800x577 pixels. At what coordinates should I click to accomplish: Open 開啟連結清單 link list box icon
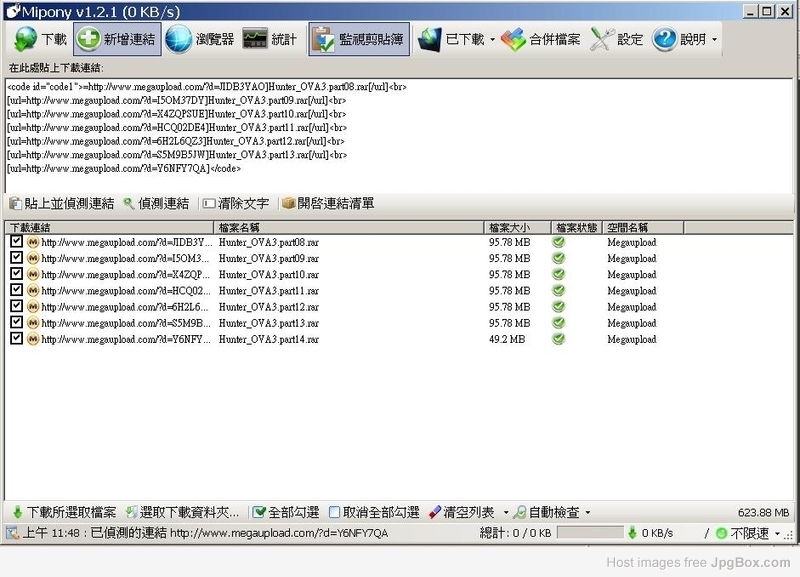tap(289, 203)
